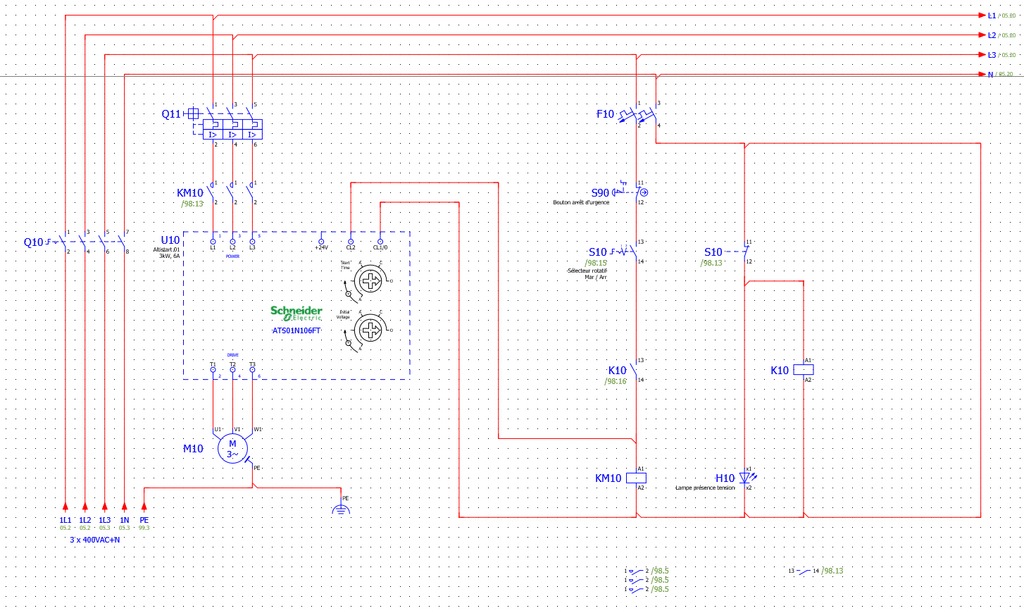
Task: Follow the /98.13 cross-reference under KM10 contacts
Action: 192,204
